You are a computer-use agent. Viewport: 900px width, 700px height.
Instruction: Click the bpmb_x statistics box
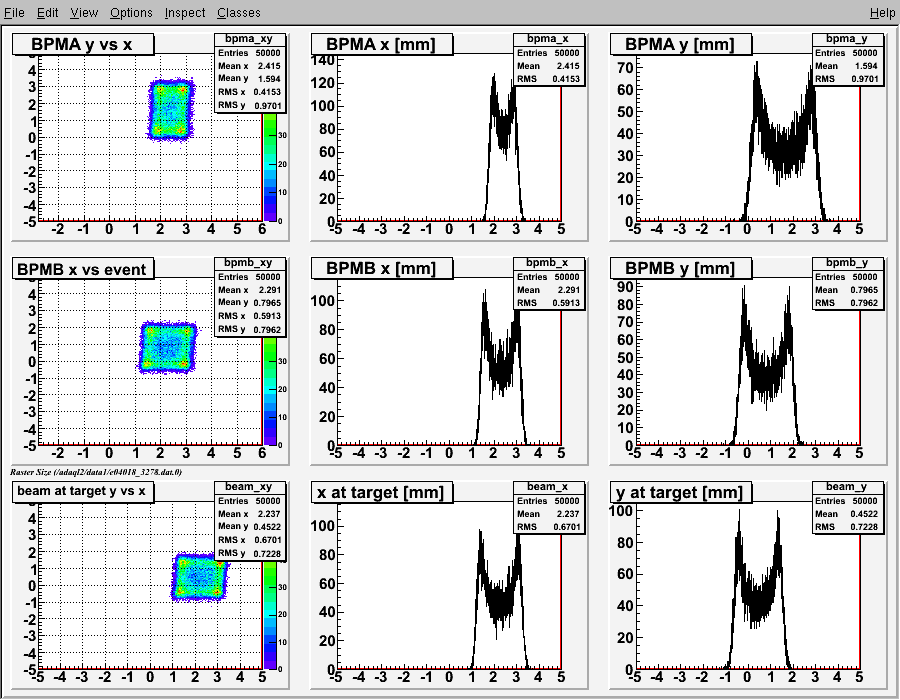tap(549, 283)
